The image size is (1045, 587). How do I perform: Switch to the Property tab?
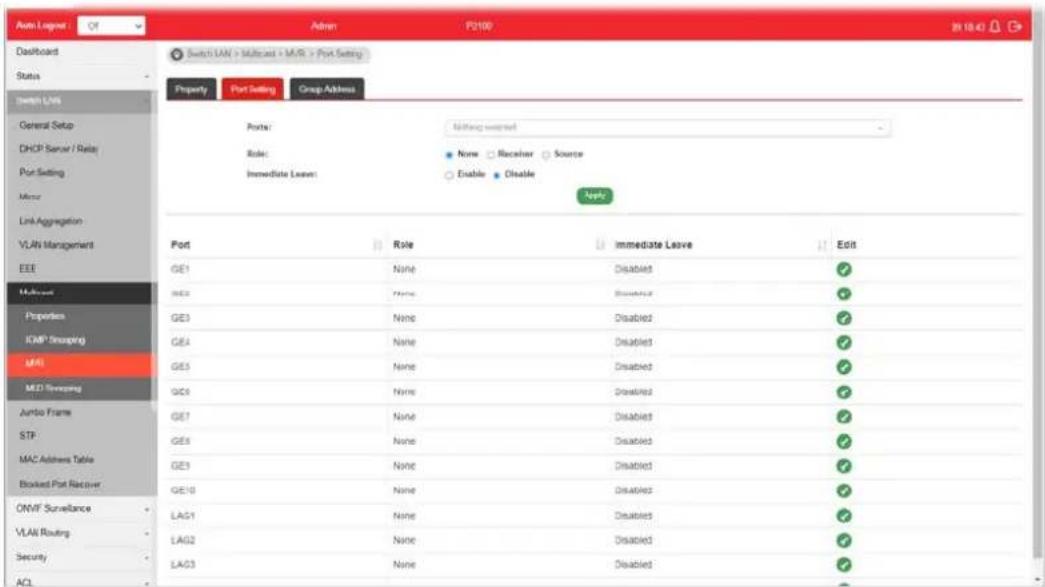pos(191,89)
